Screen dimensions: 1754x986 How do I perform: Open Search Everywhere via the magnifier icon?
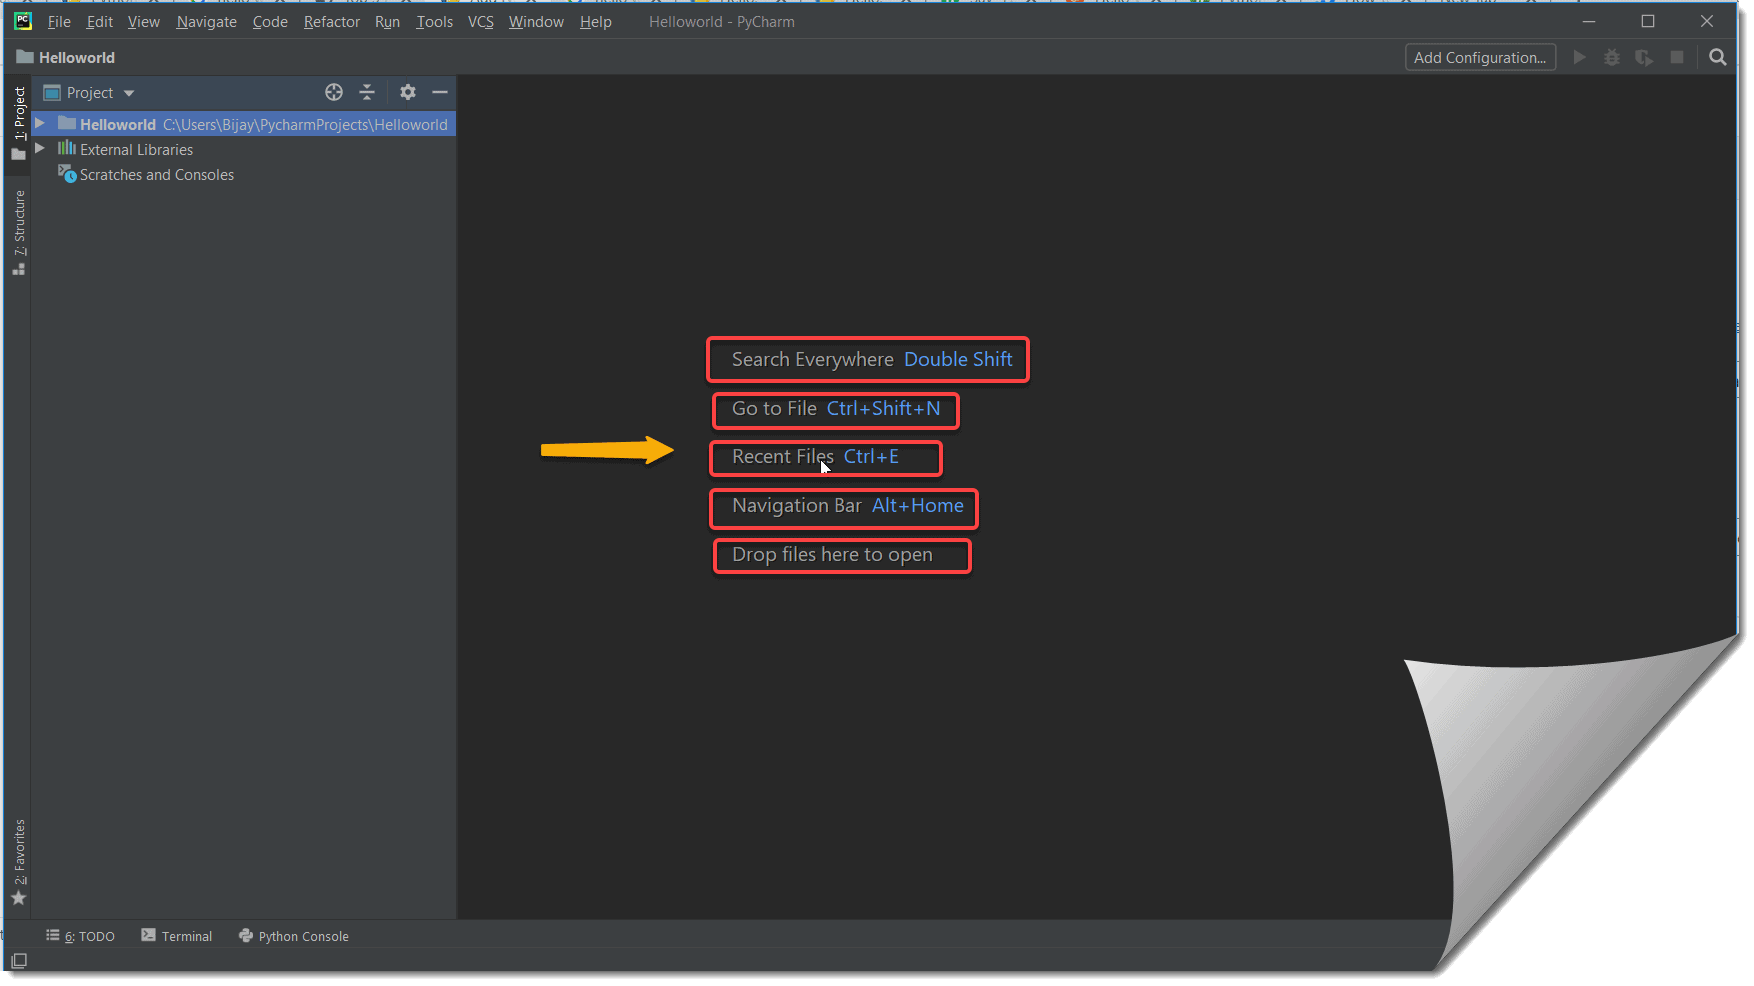tap(1718, 57)
